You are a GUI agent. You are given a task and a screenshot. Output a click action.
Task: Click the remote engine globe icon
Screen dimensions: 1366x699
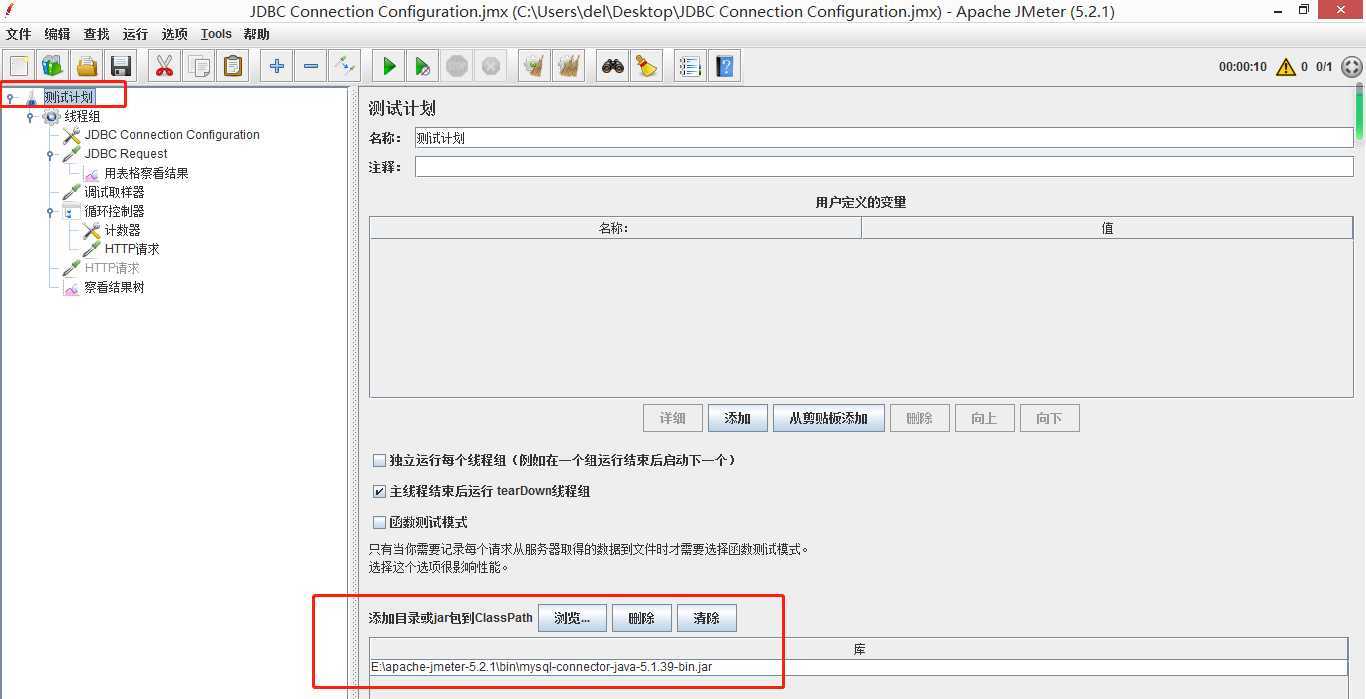pos(1352,67)
